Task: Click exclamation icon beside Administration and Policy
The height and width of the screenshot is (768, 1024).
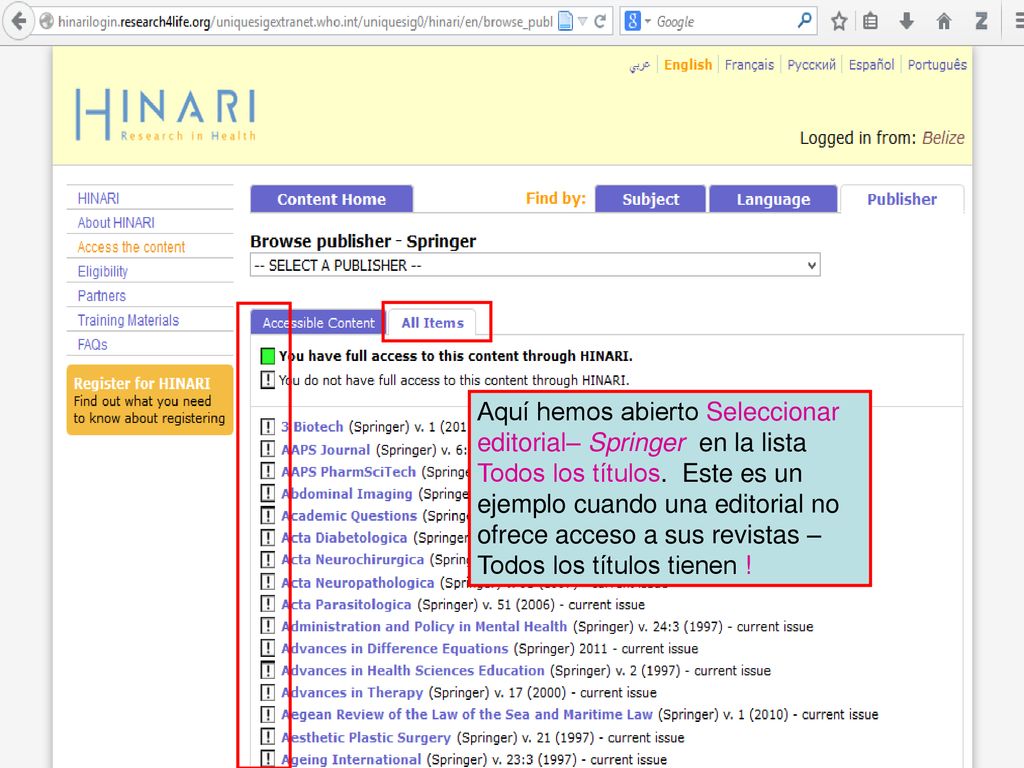Action: pyautogui.click(x=267, y=626)
